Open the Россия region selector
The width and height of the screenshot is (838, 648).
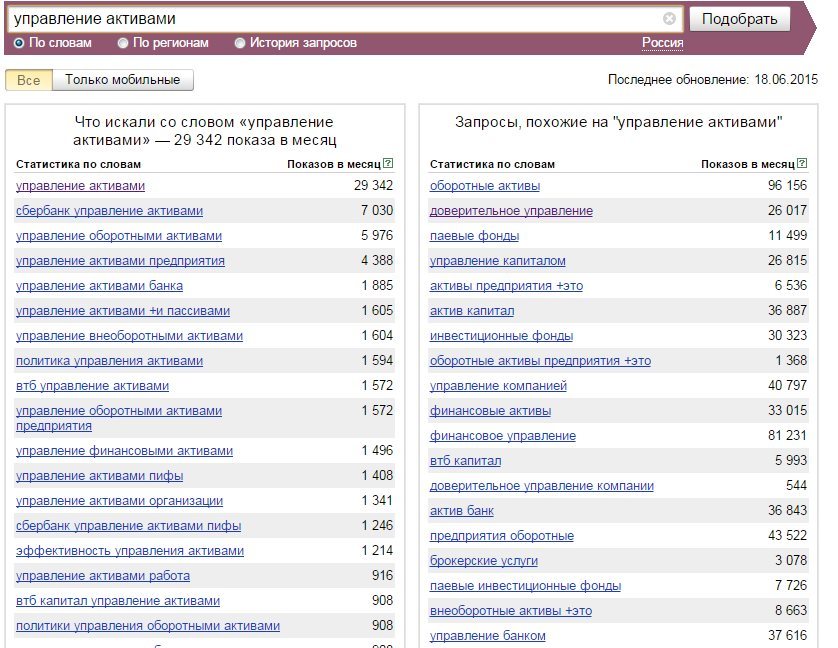click(x=662, y=43)
